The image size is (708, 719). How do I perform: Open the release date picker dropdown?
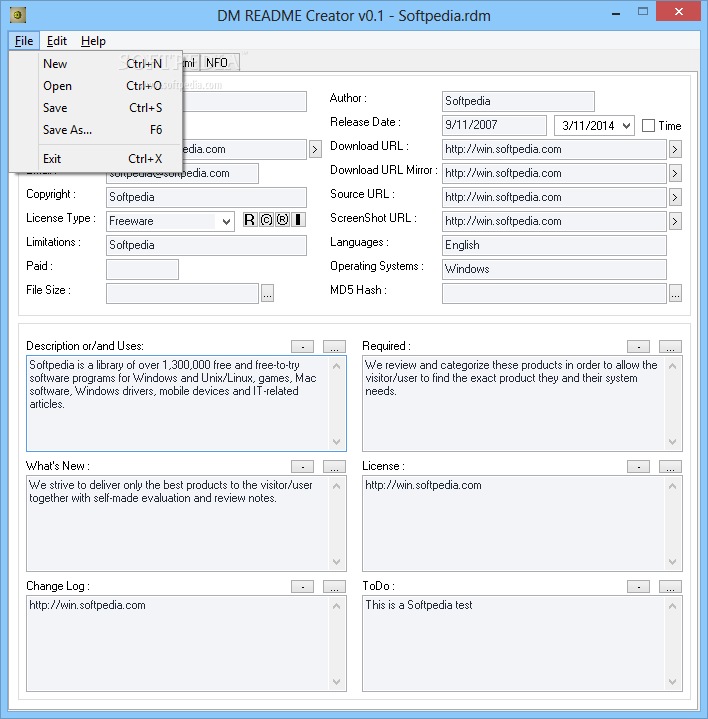click(x=626, y=126)
